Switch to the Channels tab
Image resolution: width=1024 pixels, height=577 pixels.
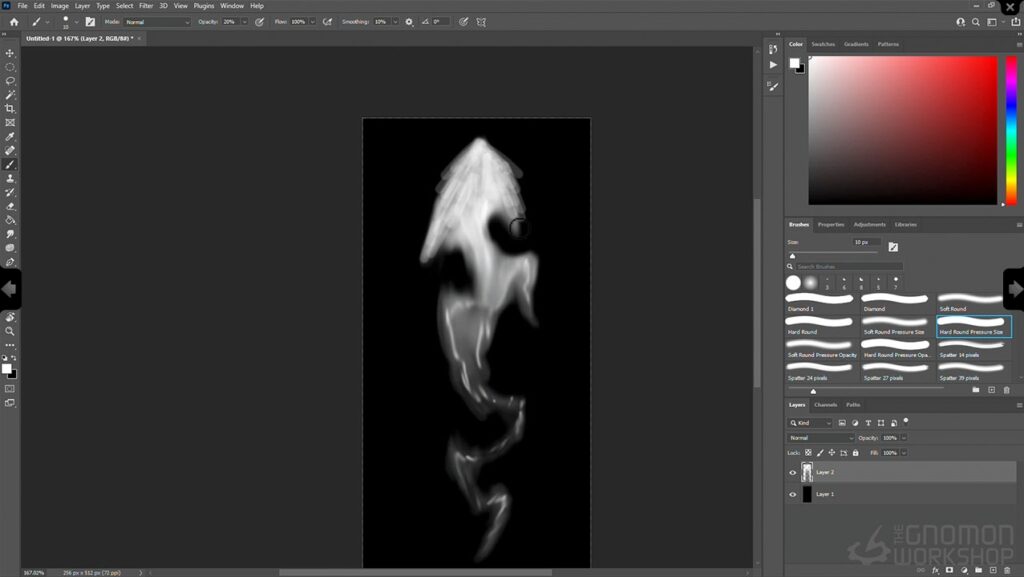pyautogui.click(x=825, y=405)
